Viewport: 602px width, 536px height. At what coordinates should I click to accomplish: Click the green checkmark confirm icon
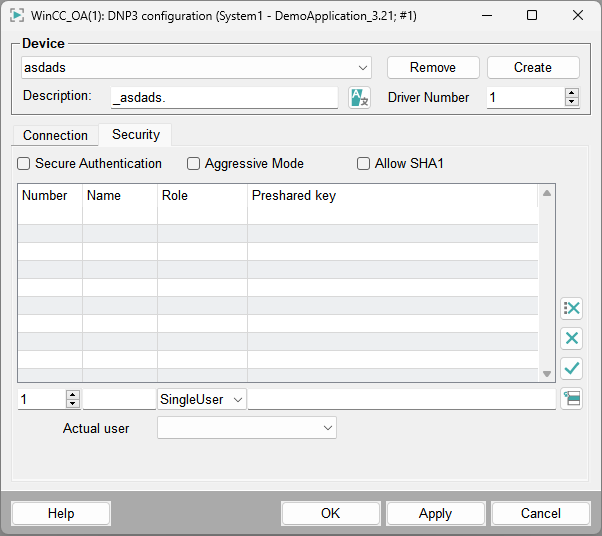pos(572,368)
